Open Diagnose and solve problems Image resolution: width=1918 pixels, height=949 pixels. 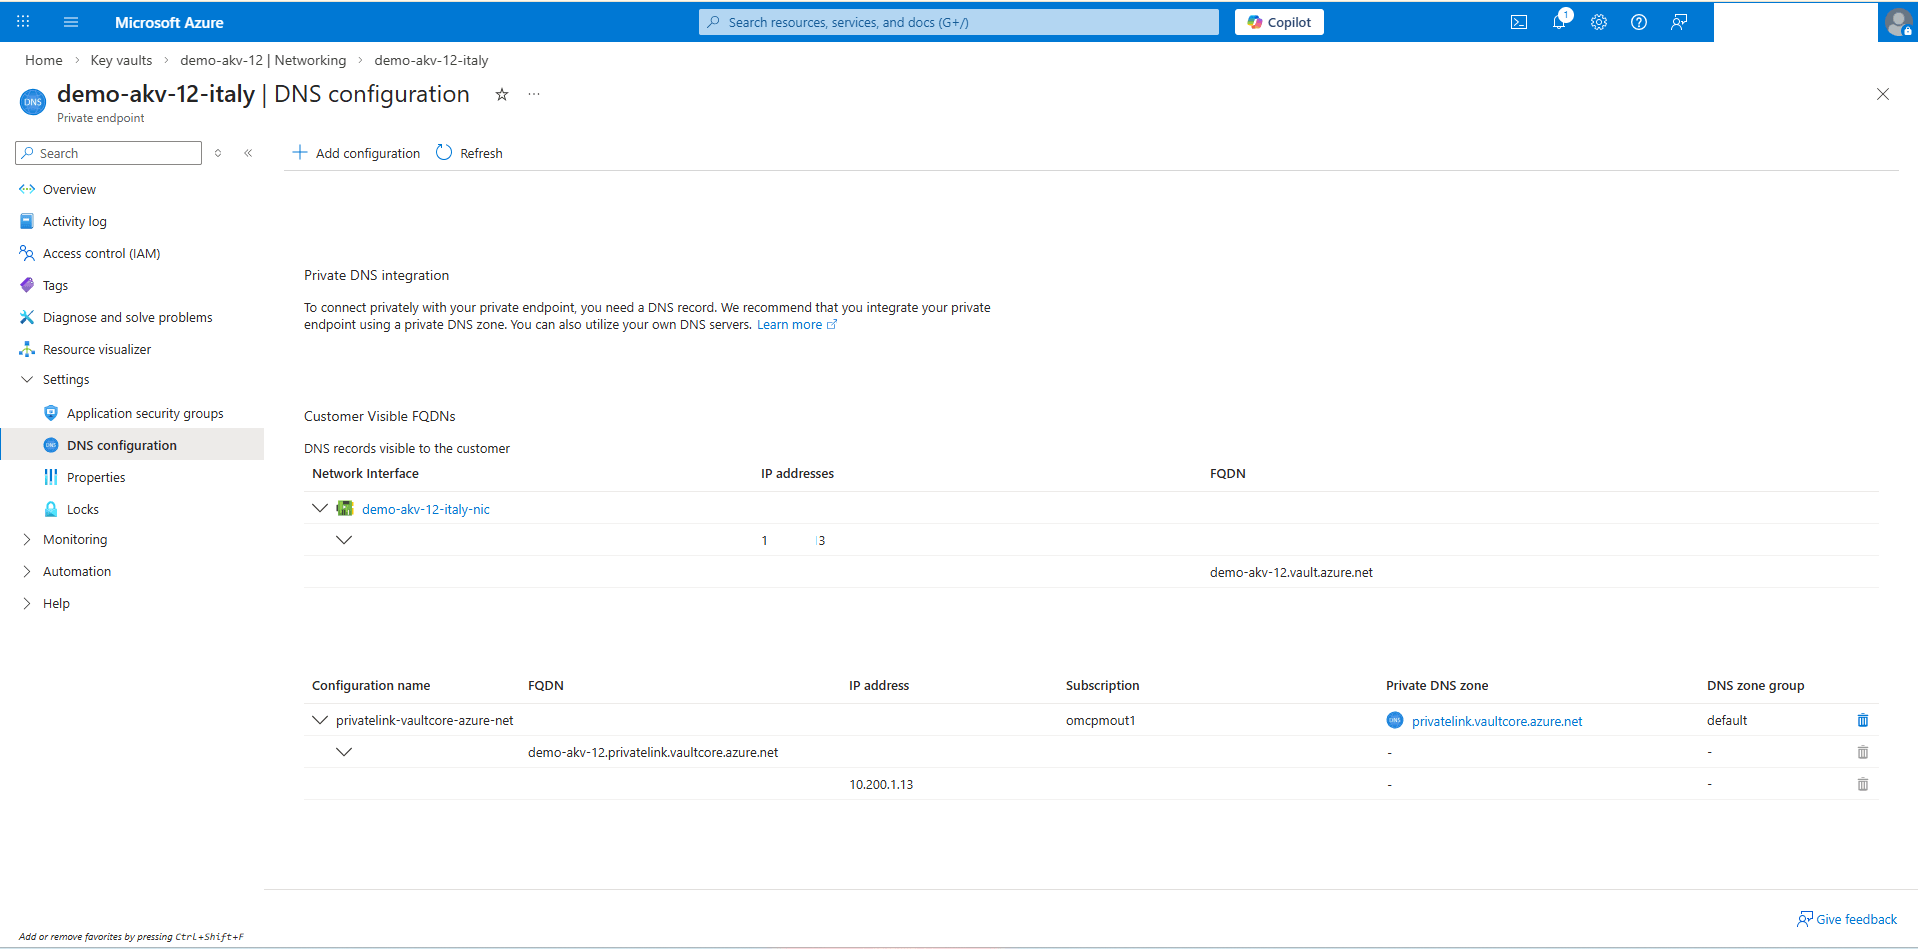127,317
